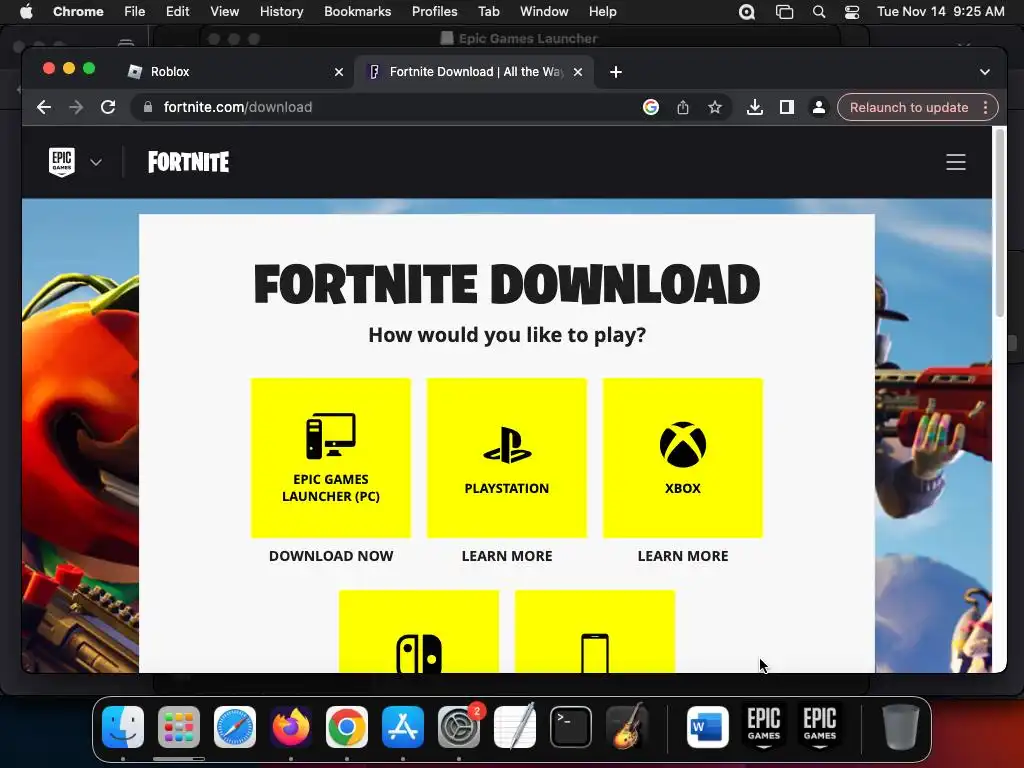
Task: Switch to the Roblox tab
Action: coord(235,72)
